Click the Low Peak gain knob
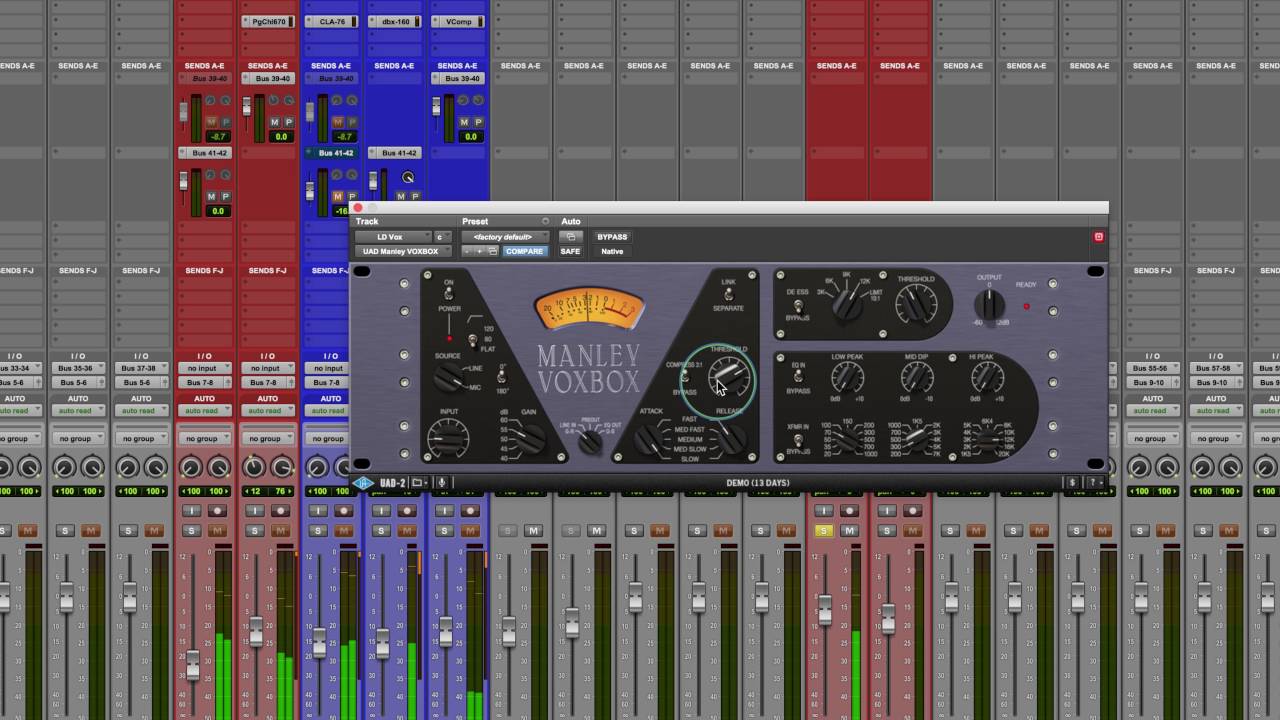The height and width of the screenshot is (720, 1280). (847, 377)
